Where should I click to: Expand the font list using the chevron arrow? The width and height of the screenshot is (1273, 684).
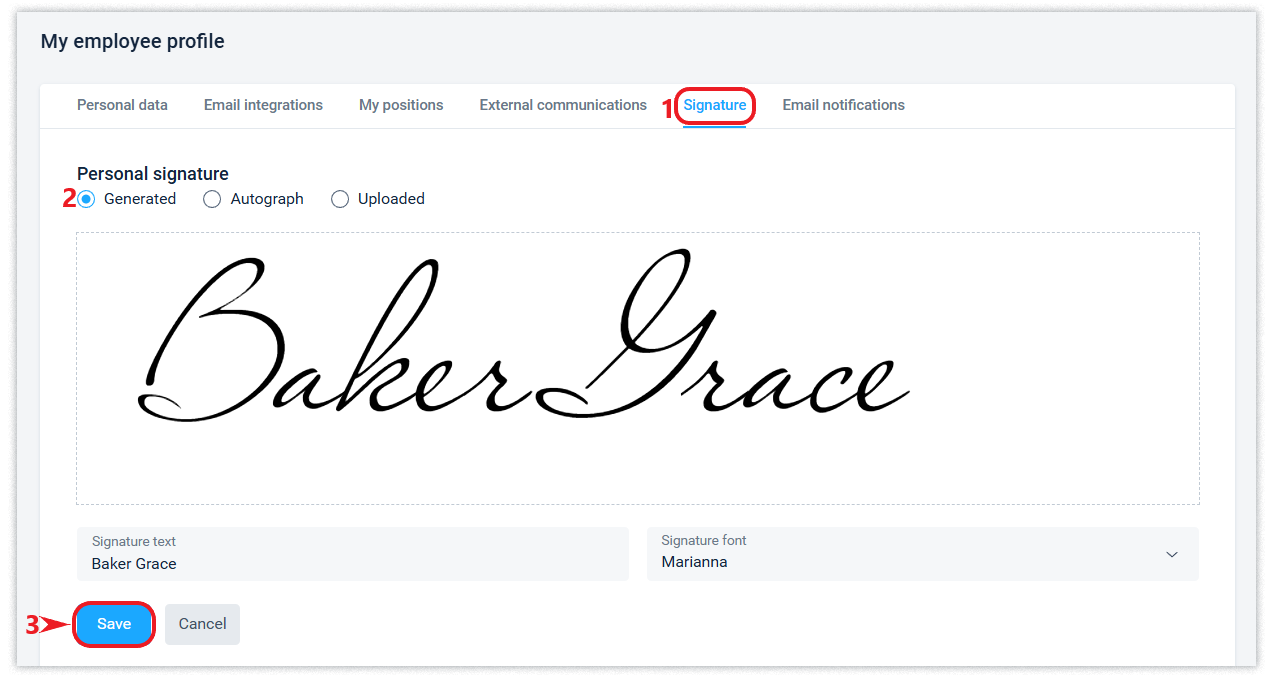pos(1172,555)
